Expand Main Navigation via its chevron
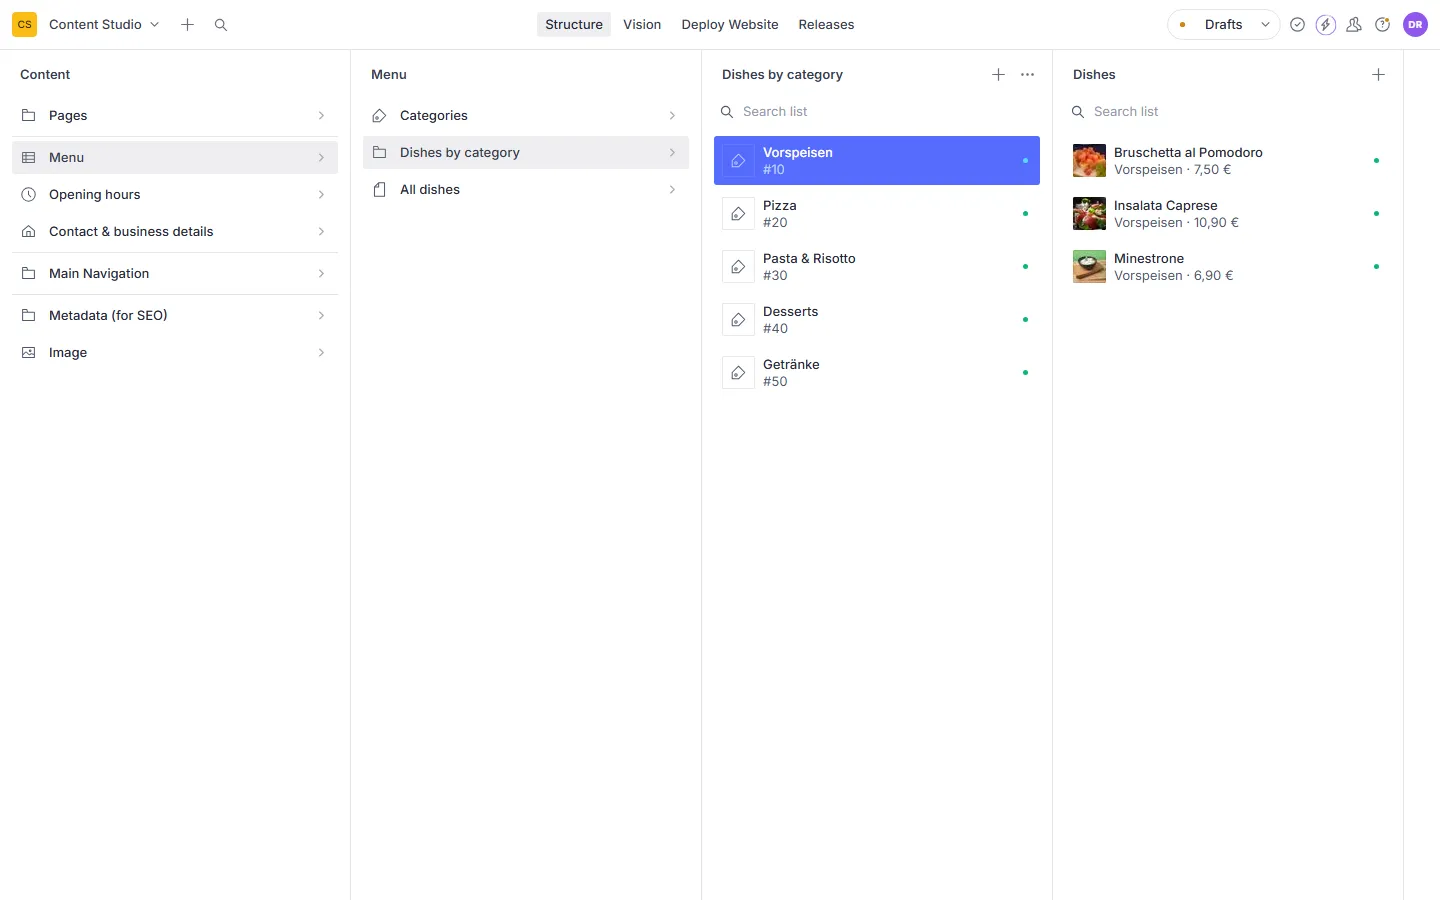 point(321,273)
